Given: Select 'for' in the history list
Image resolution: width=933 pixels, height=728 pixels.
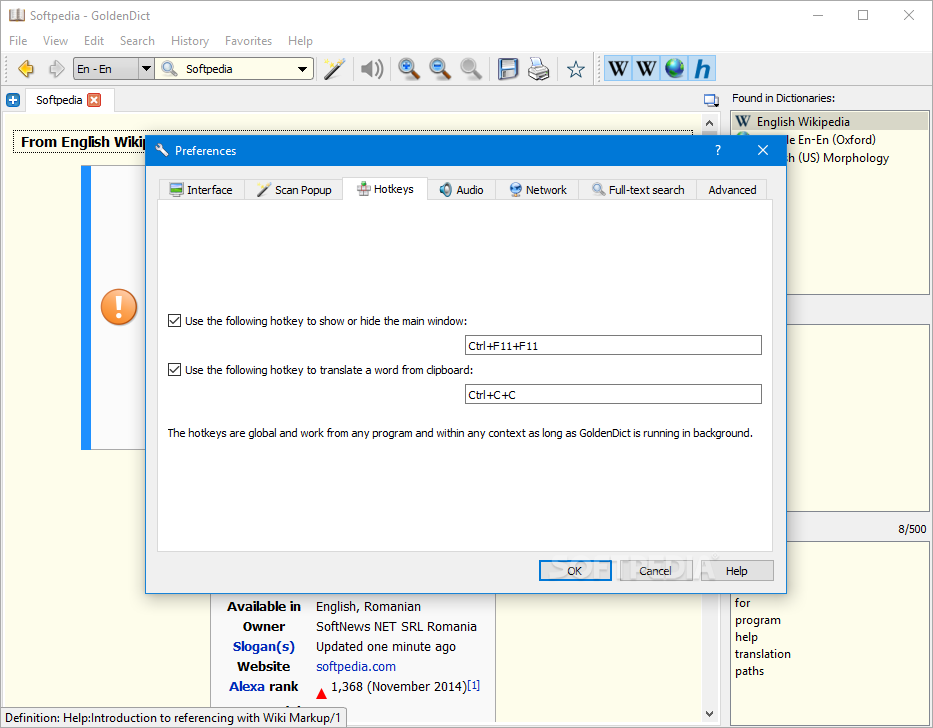Looking at the screenshot, I should 742,602.
